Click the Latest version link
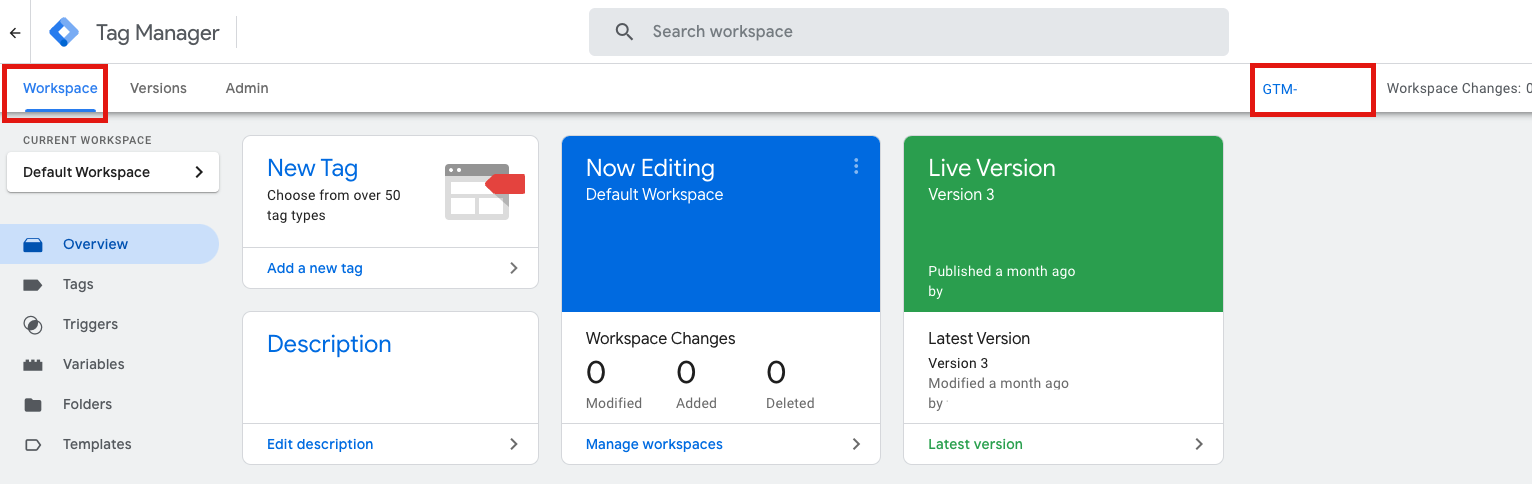 click(975, 444)
